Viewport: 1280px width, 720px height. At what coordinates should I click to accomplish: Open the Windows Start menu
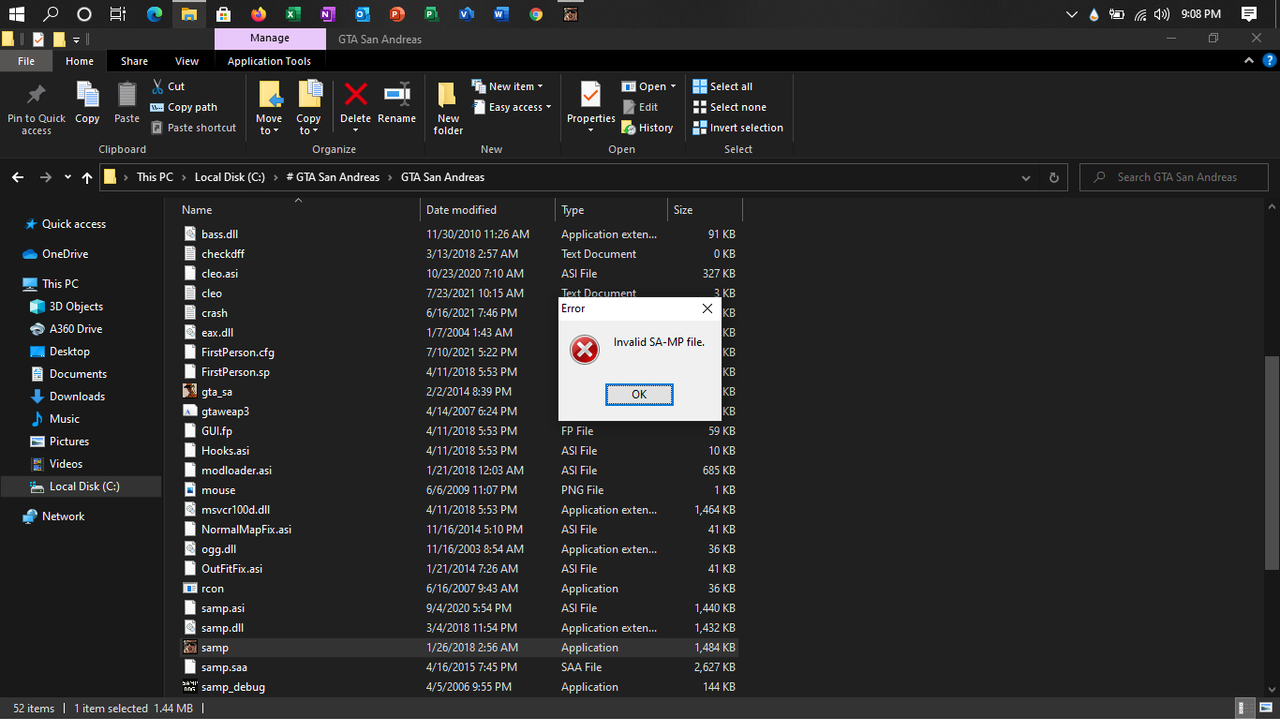coord(16,14)
